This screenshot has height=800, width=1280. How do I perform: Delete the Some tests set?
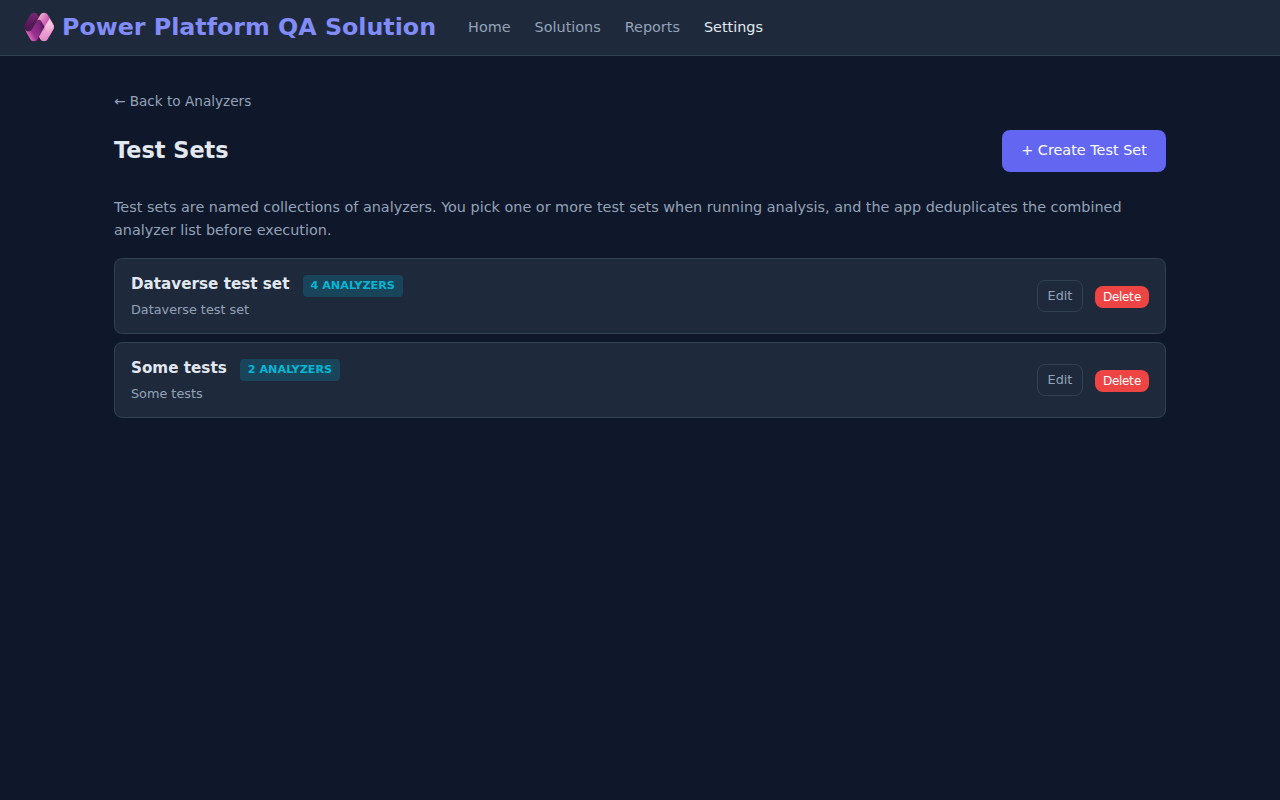(x=1121, y=381)
